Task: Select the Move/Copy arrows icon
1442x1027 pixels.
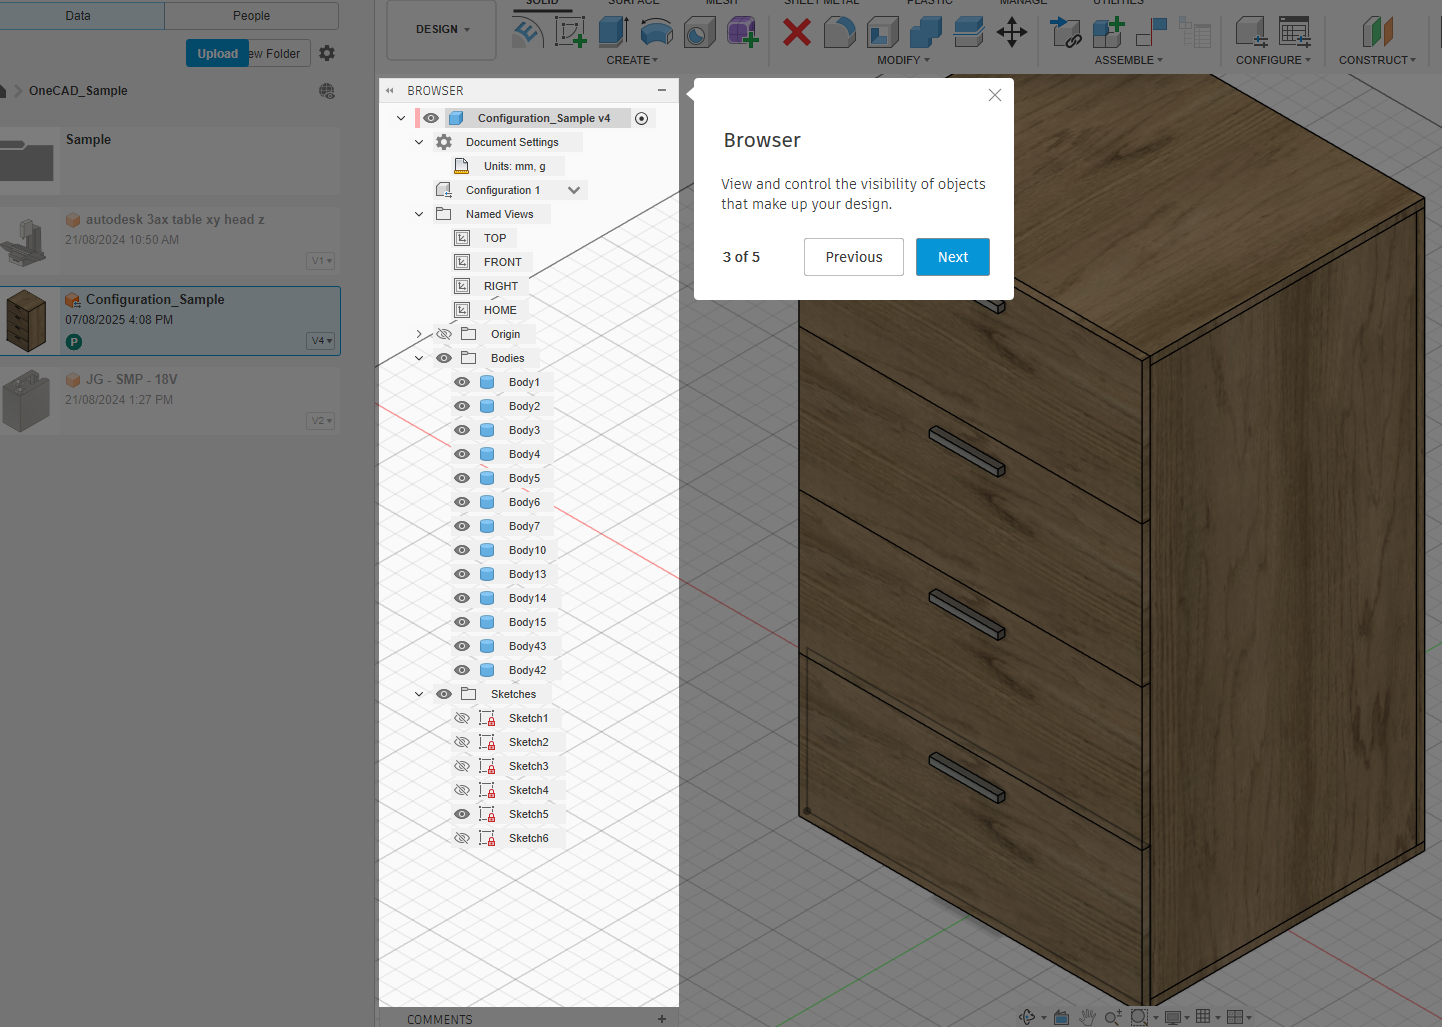Action: (1011, 32)
